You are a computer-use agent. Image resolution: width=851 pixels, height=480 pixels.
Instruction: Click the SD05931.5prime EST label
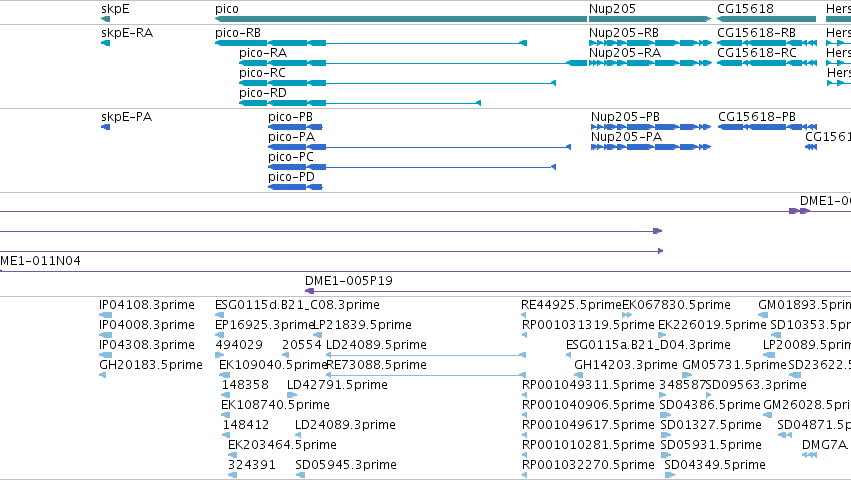711,445
